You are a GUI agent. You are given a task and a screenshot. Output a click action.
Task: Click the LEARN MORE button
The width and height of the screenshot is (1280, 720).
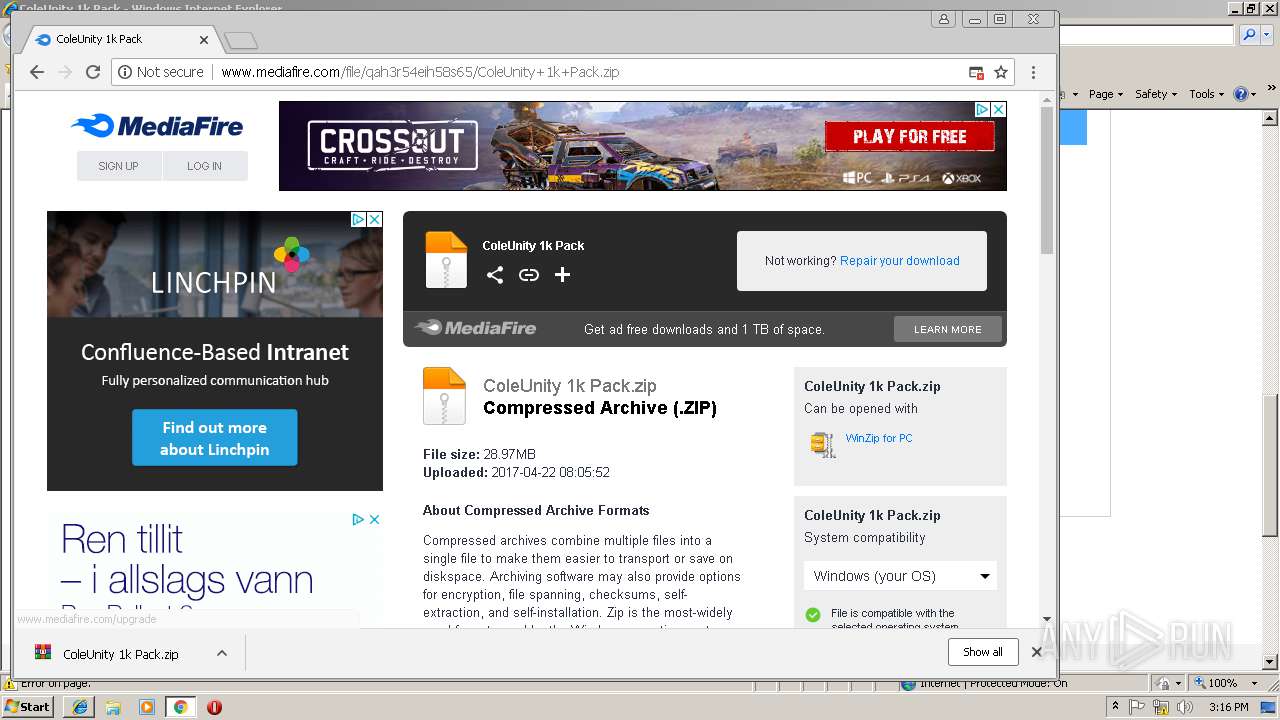coord(947,329)
